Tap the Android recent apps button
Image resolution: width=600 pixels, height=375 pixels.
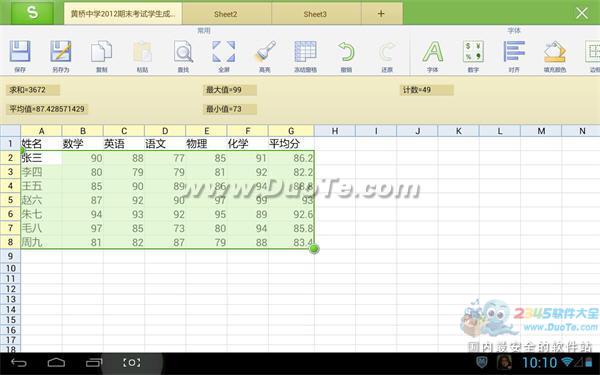(x=94, y=362)
